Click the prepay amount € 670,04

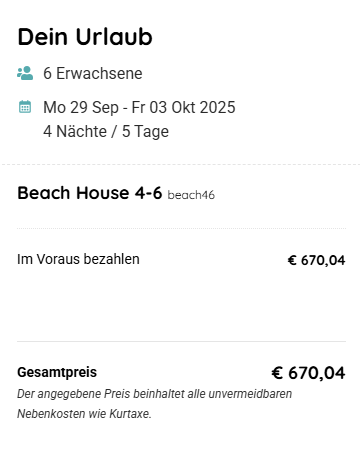(x=316, y=260)
